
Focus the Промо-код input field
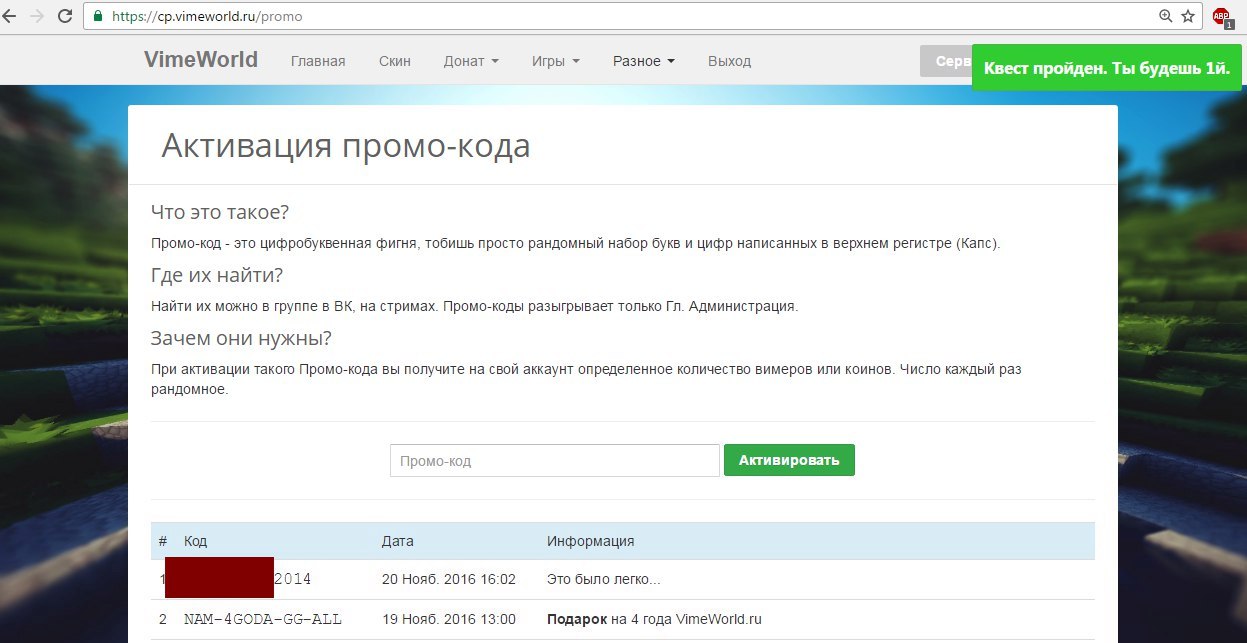pyautogui.click(x=555, y=461)
